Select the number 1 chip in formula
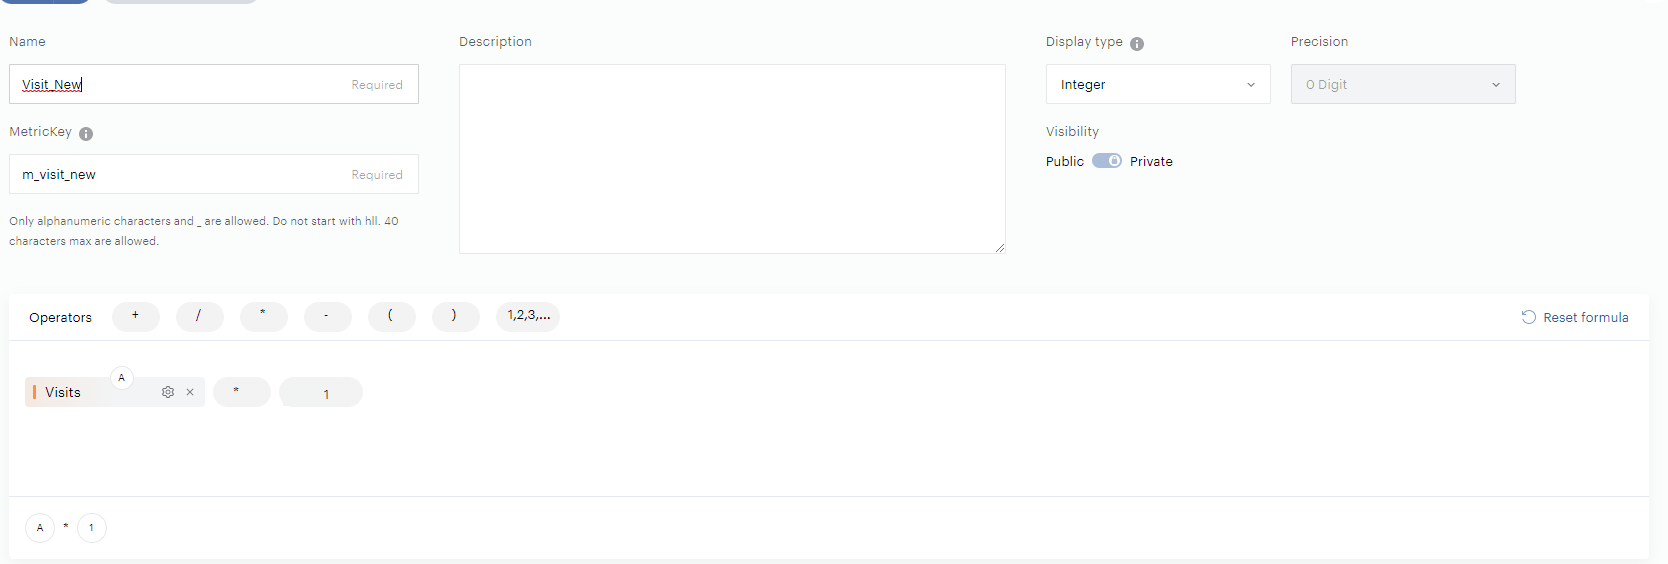Image resolution: width=1668 pixels, height=564 pixels. click(321, 393)
